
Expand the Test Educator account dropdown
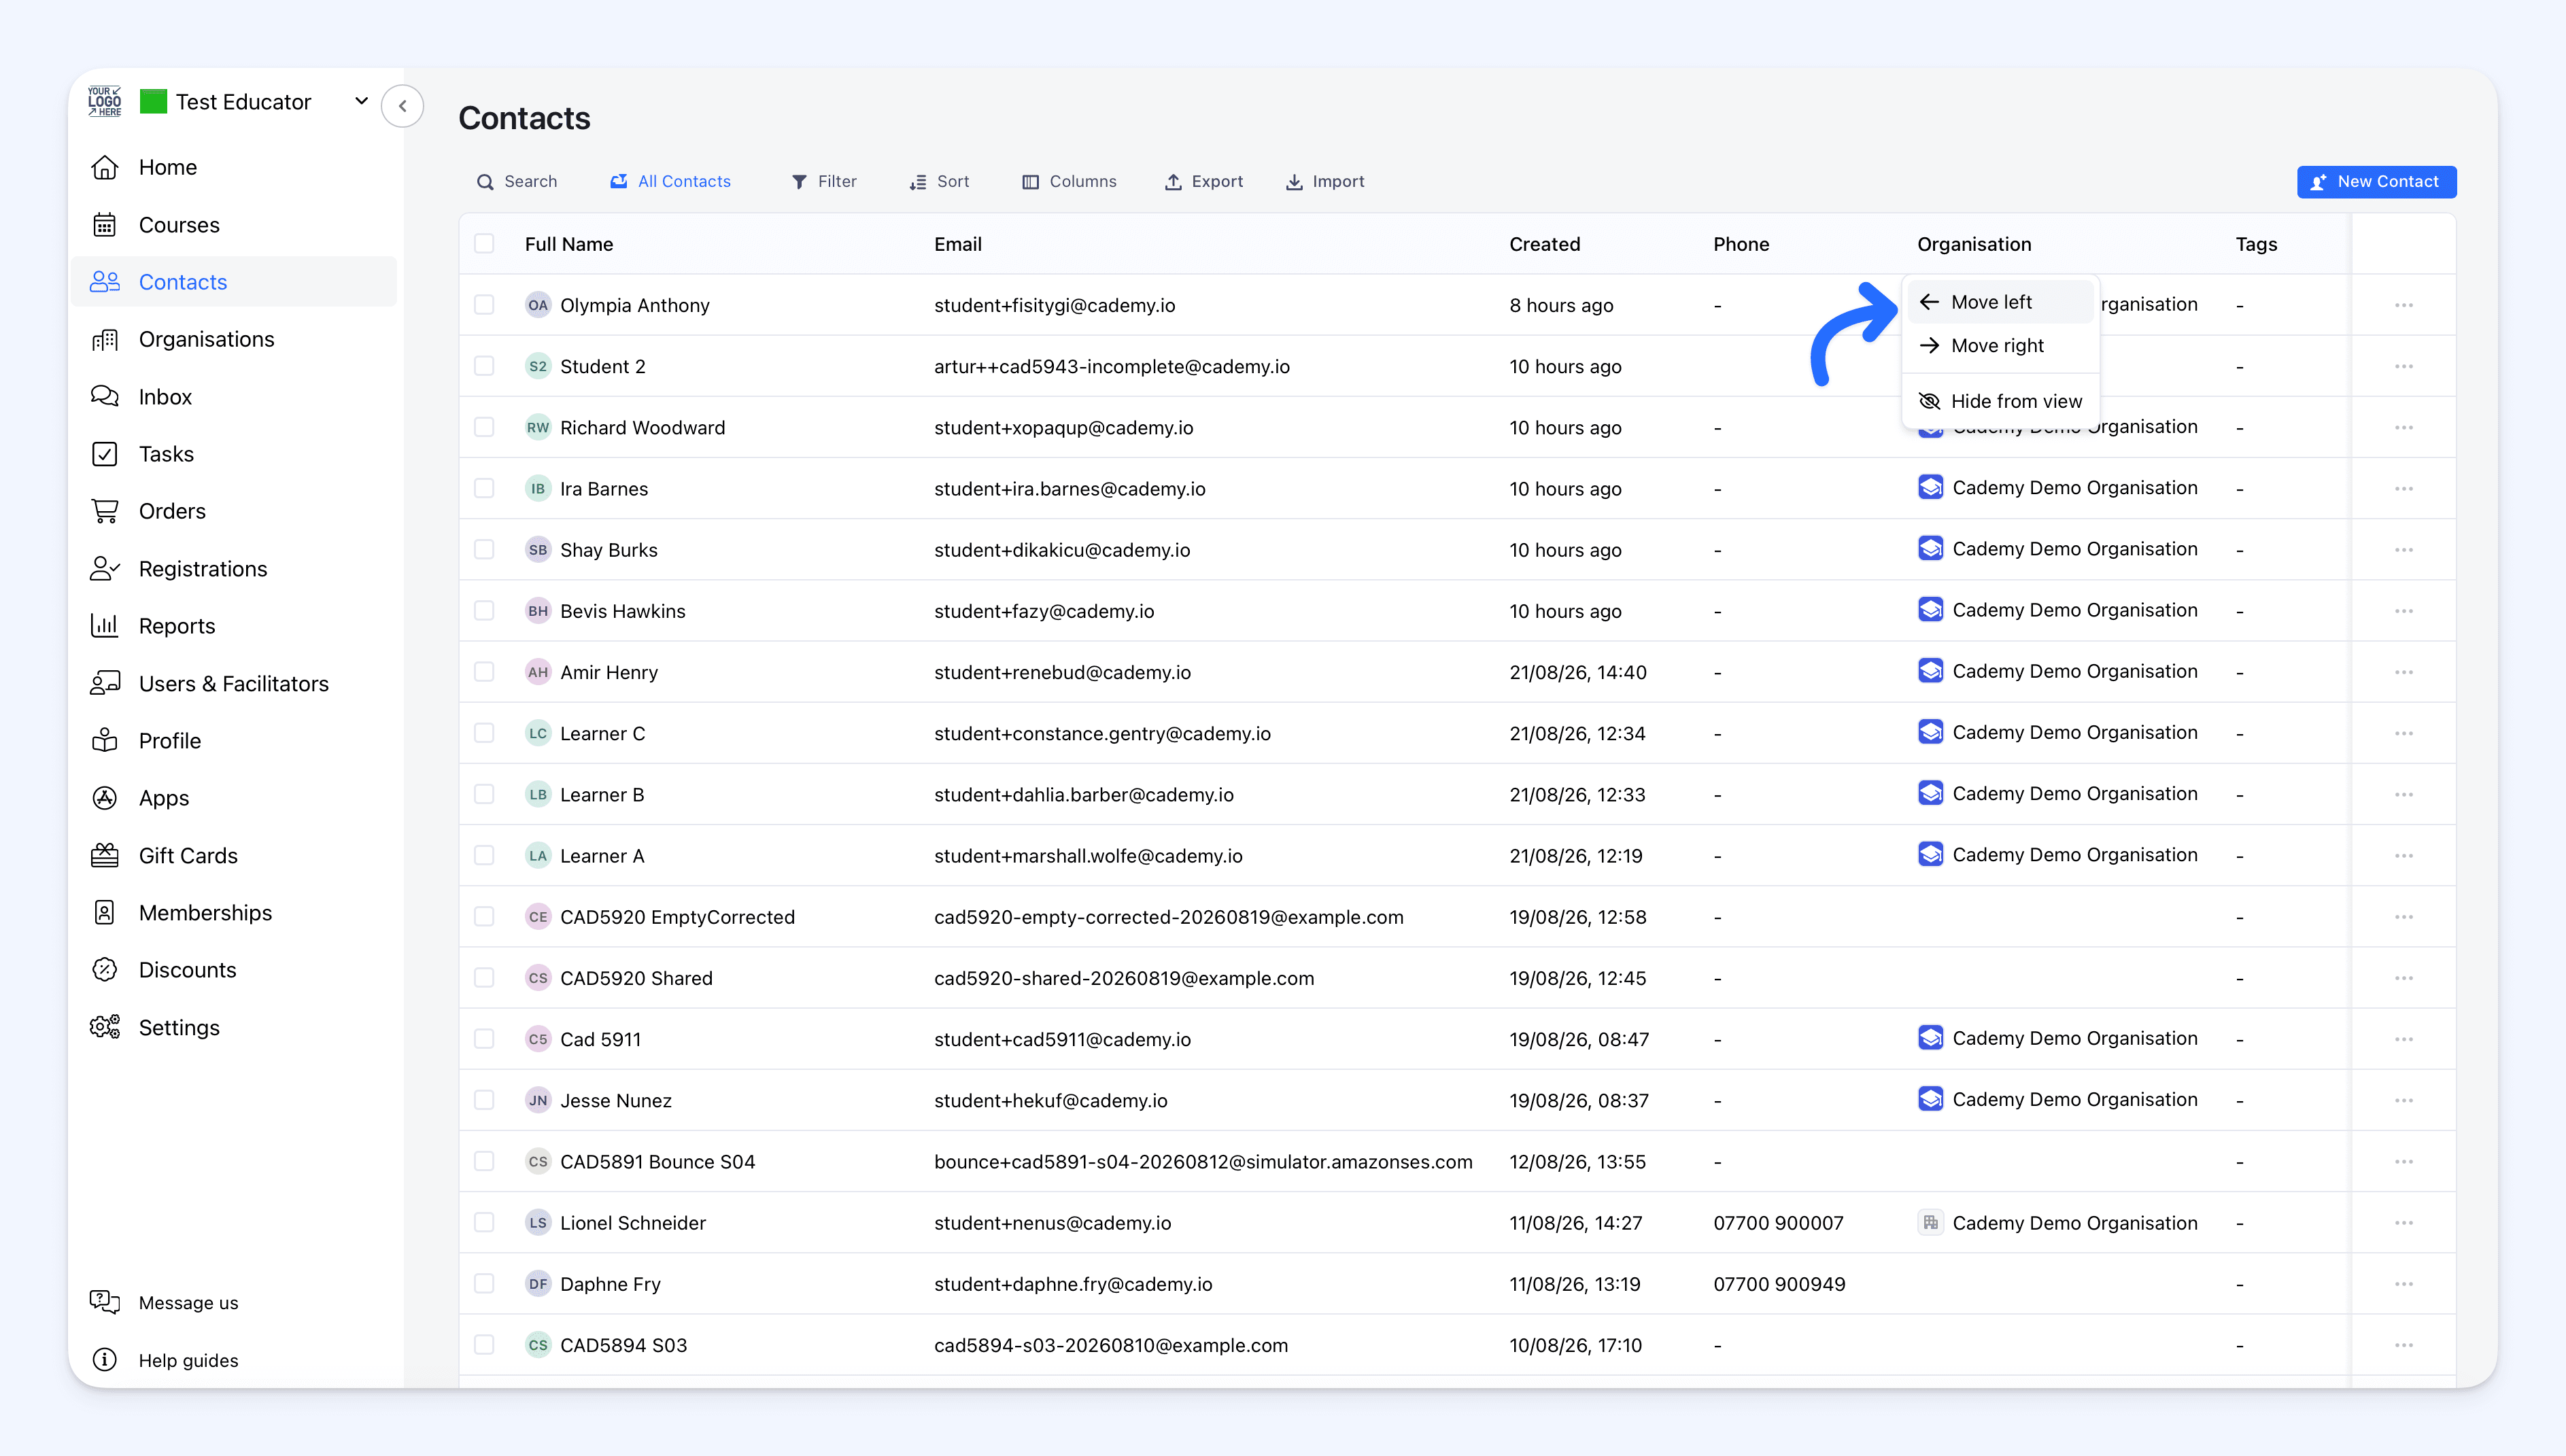tap(361, 101)
